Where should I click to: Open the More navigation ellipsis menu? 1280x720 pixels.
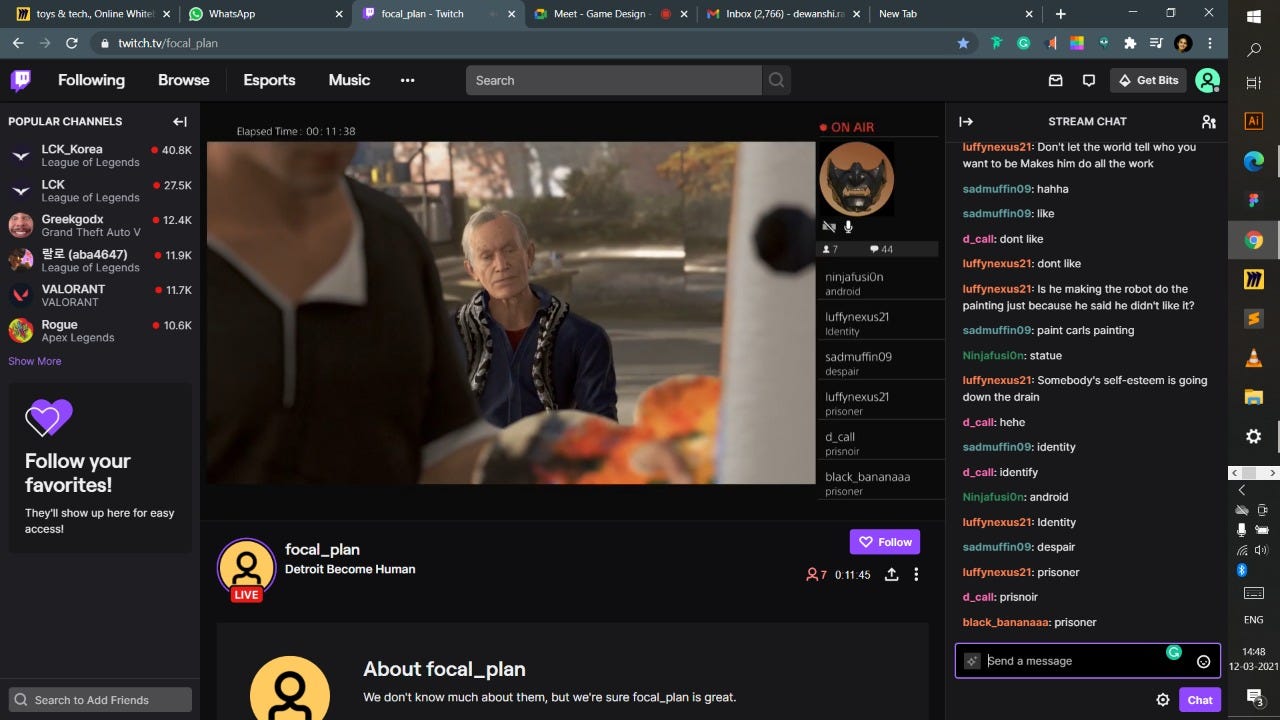tap(407, 80)
